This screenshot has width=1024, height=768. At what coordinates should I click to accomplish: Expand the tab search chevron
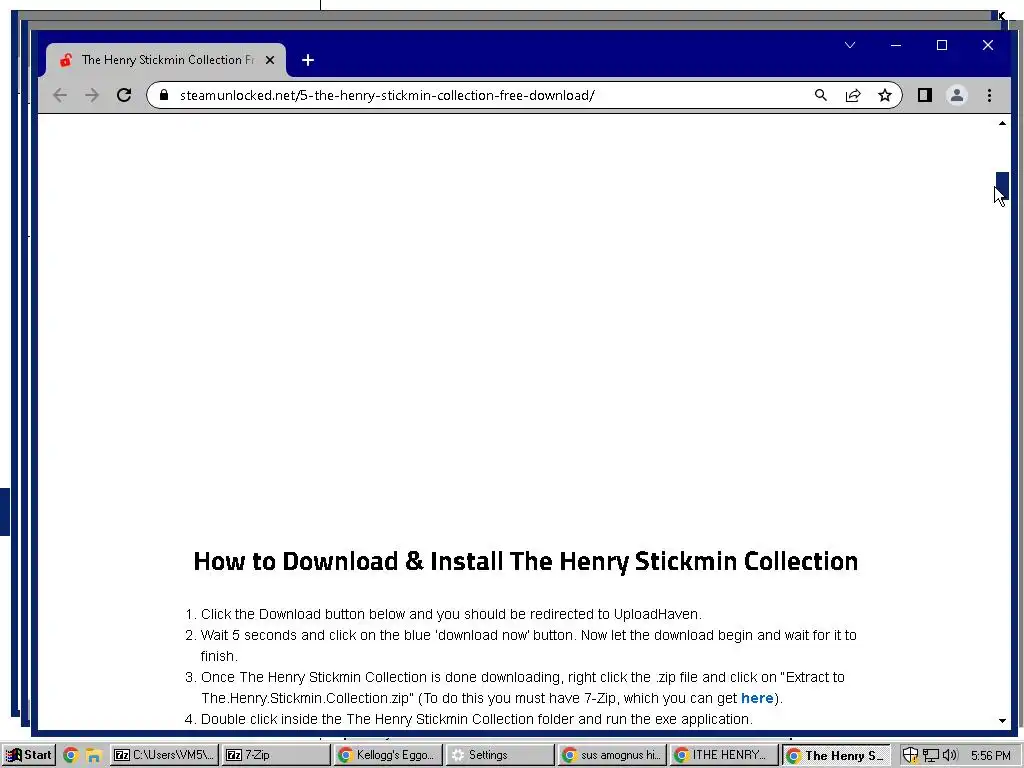(850, 45)
